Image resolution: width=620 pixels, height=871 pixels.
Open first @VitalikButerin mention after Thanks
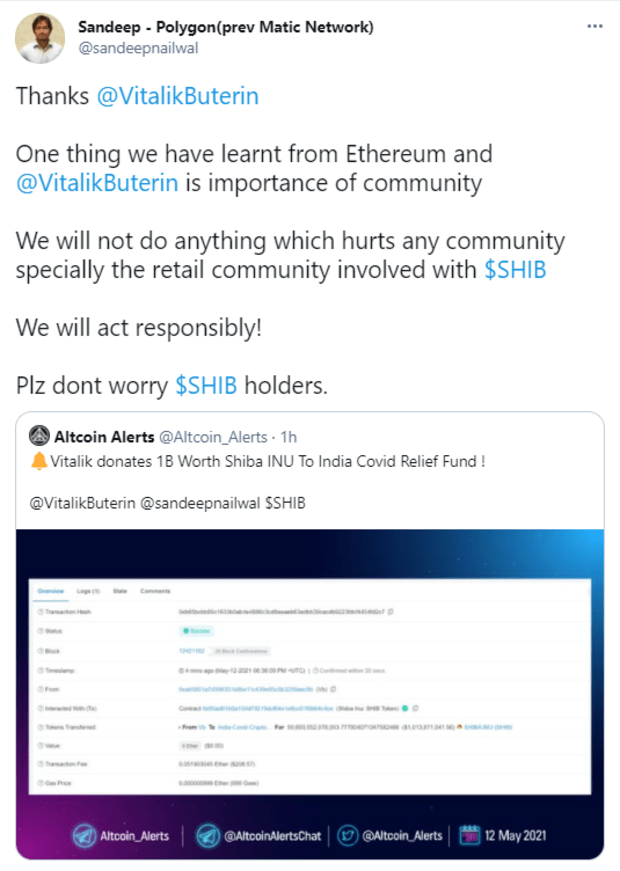click(x=177, y=97)
